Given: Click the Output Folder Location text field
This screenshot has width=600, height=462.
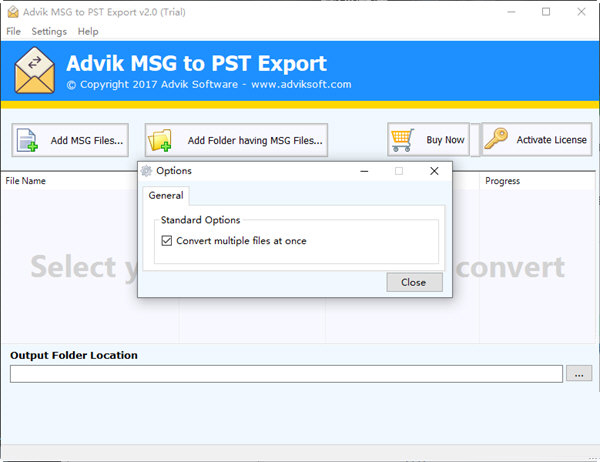Looking at the screenshot, I should click(x=286, y=374).
